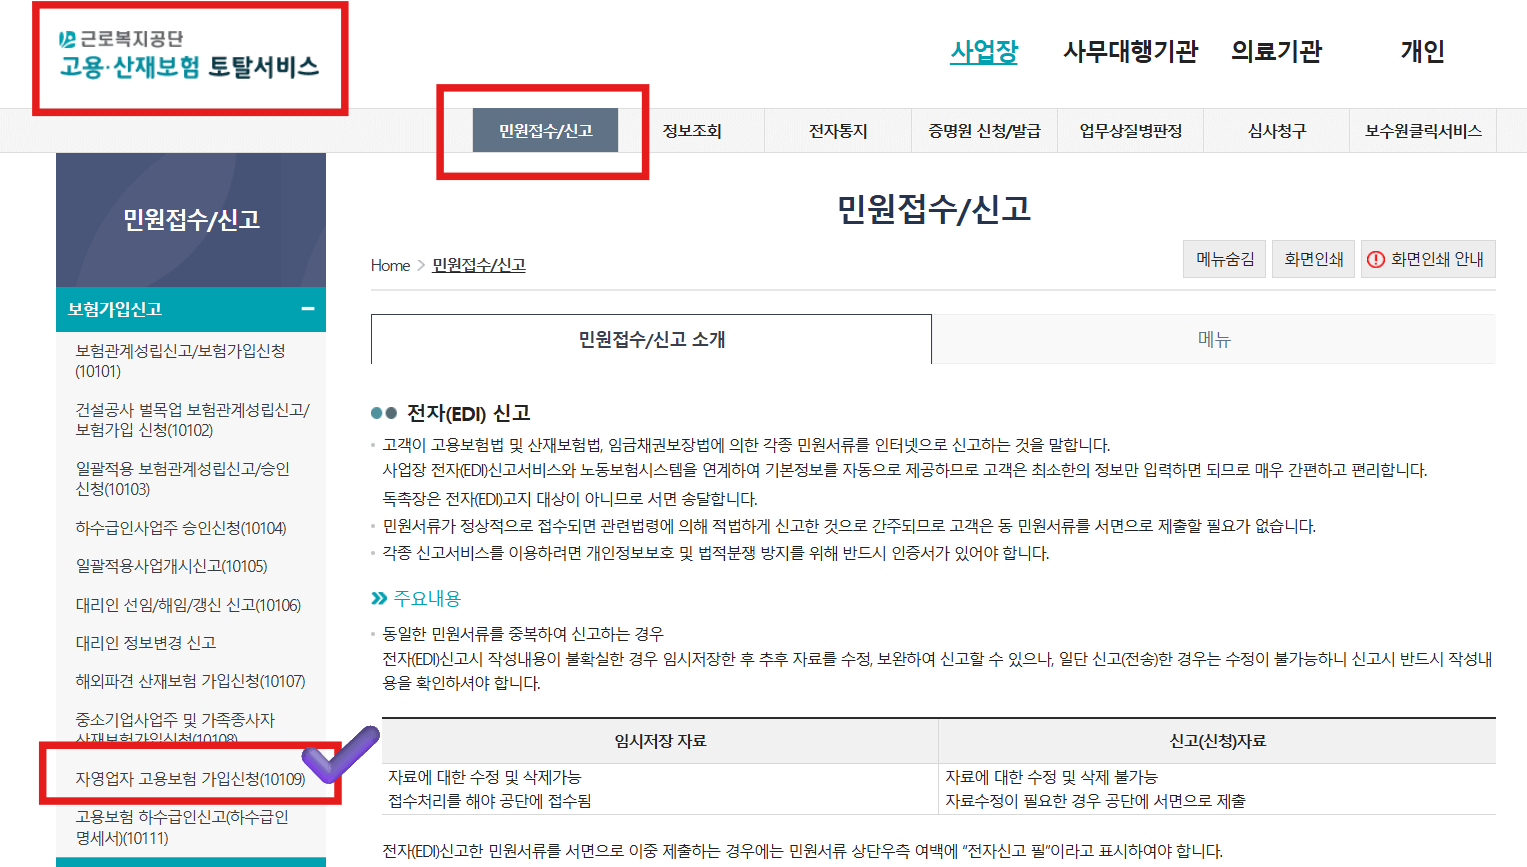Select the 사업장 user type
This screenshot has width=1527, height=867.
(x=985, y=53)
